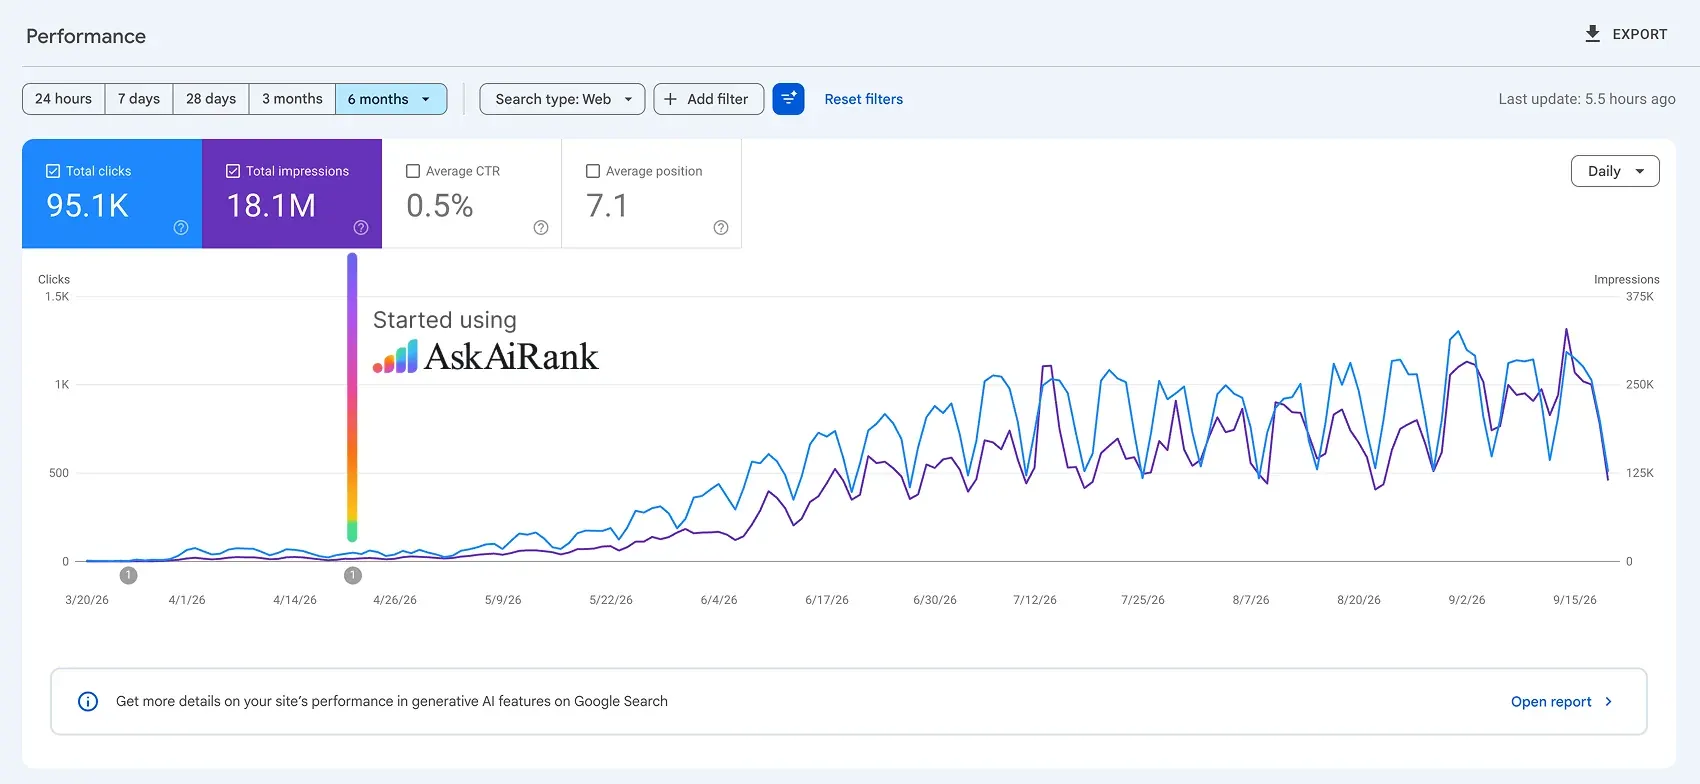This screenshot has width=1700, height=784.
Task: Click the Reset filters link
Action: [864, 99]
